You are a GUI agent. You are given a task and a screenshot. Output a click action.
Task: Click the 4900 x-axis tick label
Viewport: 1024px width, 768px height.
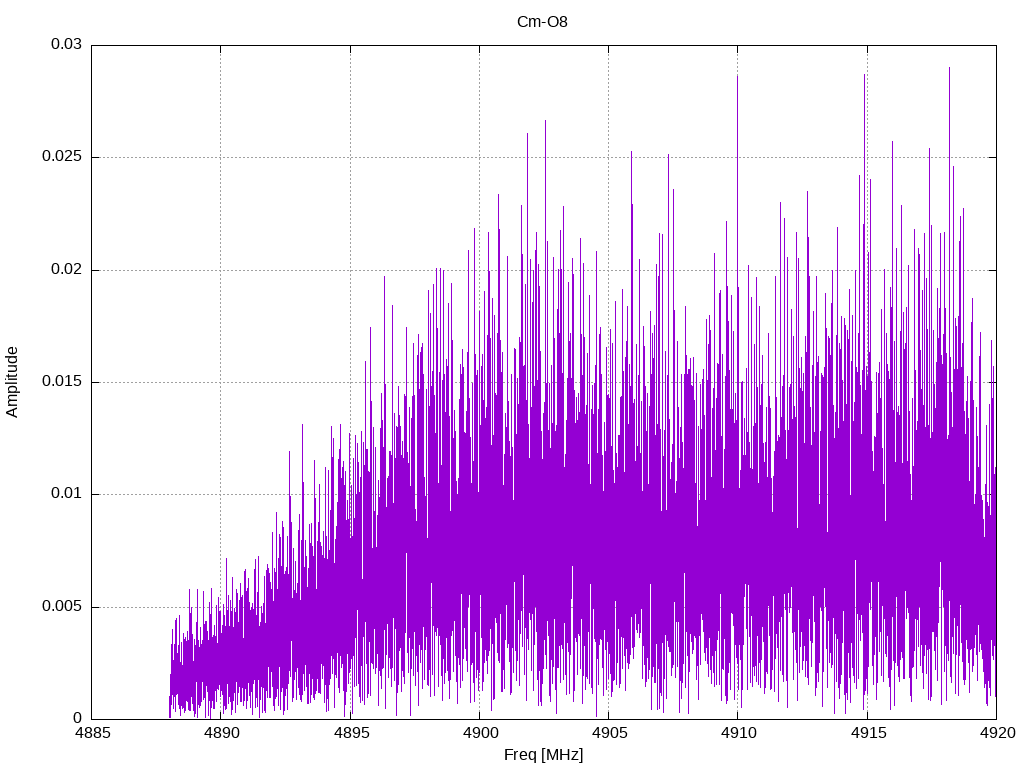[480, 733]
